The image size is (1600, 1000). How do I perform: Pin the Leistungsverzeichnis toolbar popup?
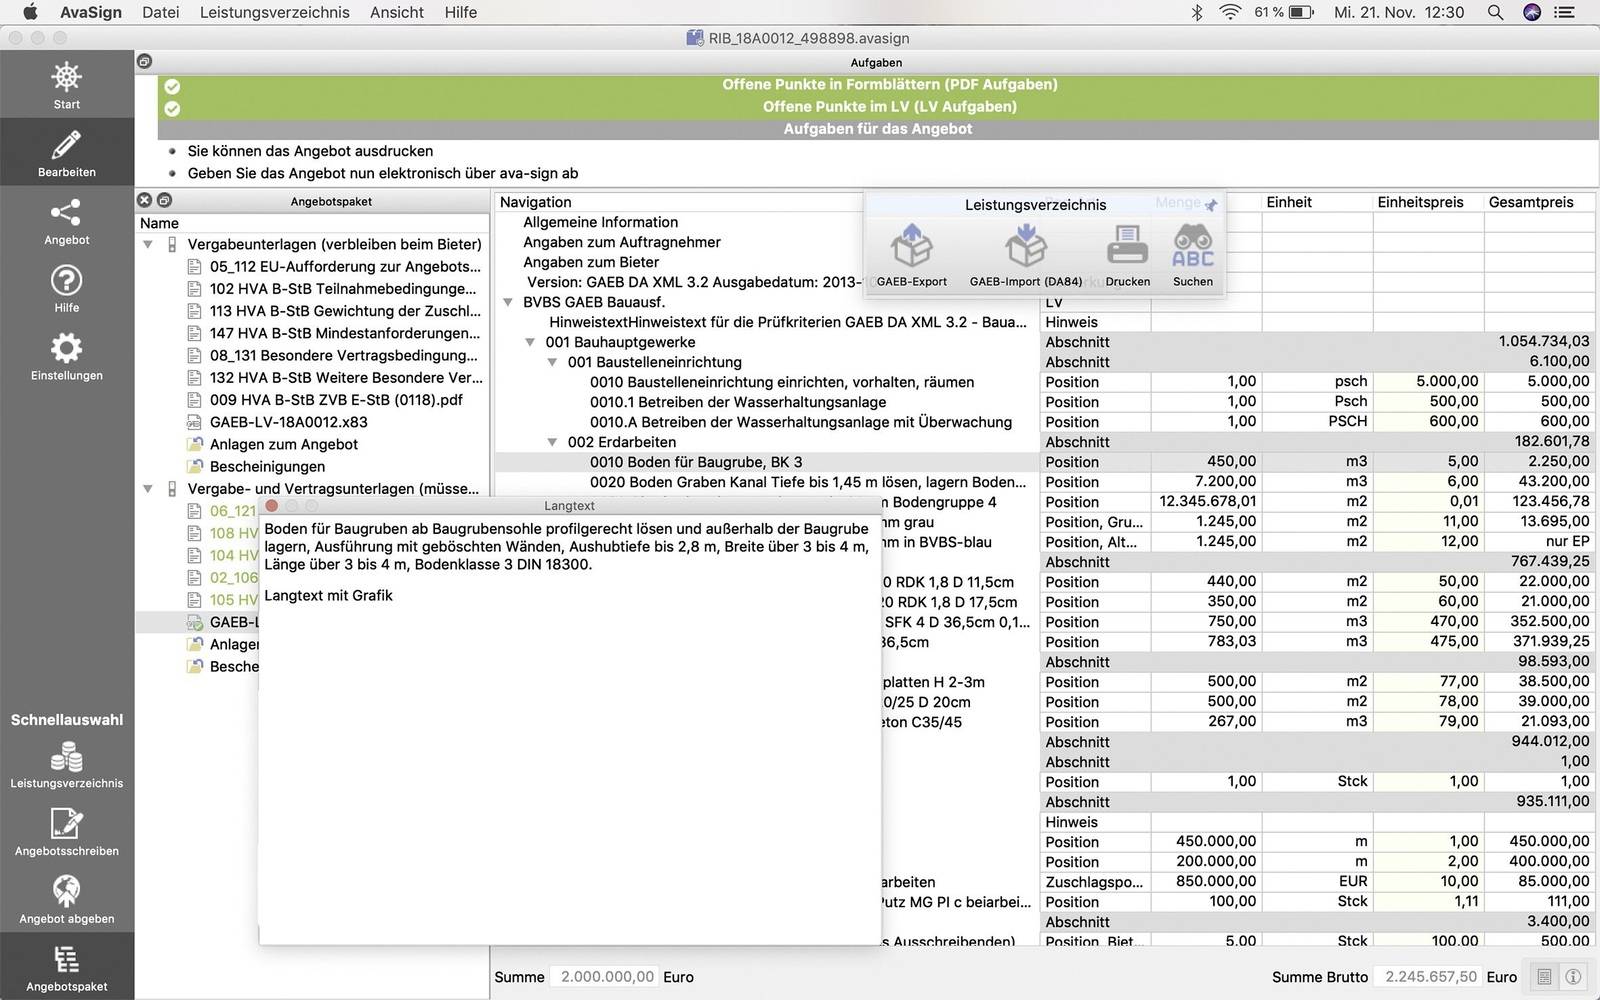point(1211,205)
